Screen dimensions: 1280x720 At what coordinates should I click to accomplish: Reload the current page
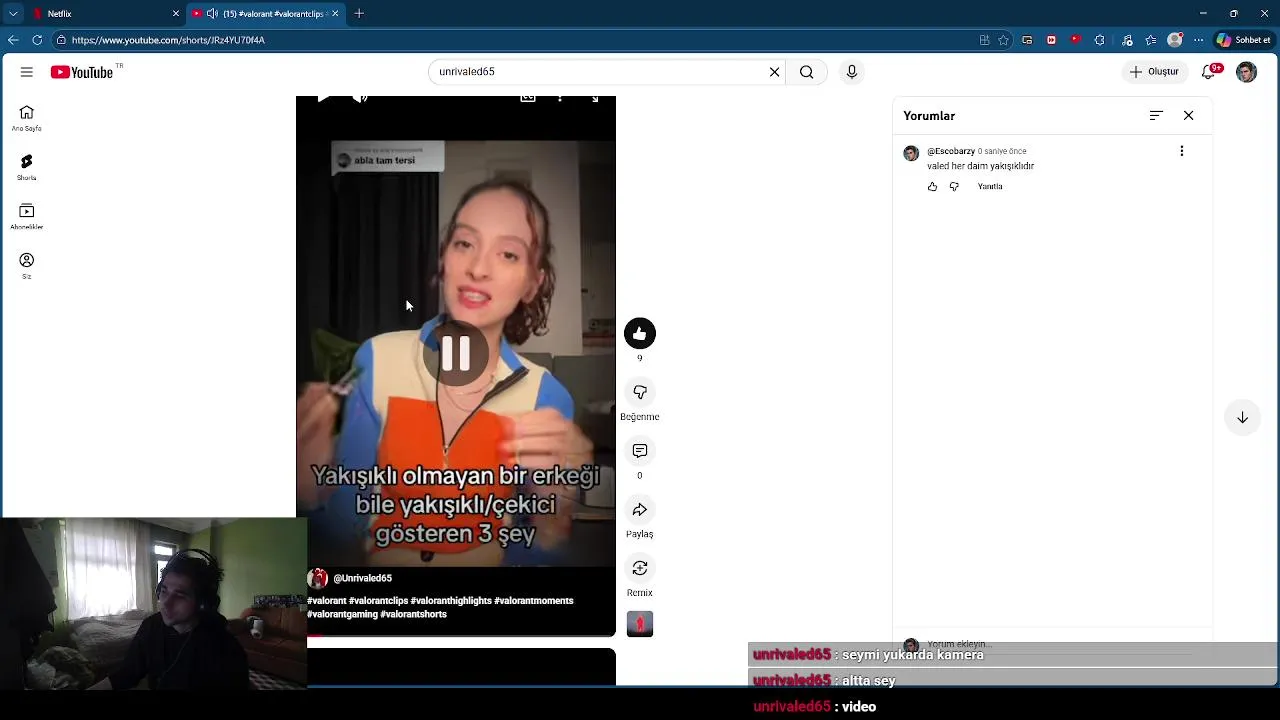click(x=37, y=40)
